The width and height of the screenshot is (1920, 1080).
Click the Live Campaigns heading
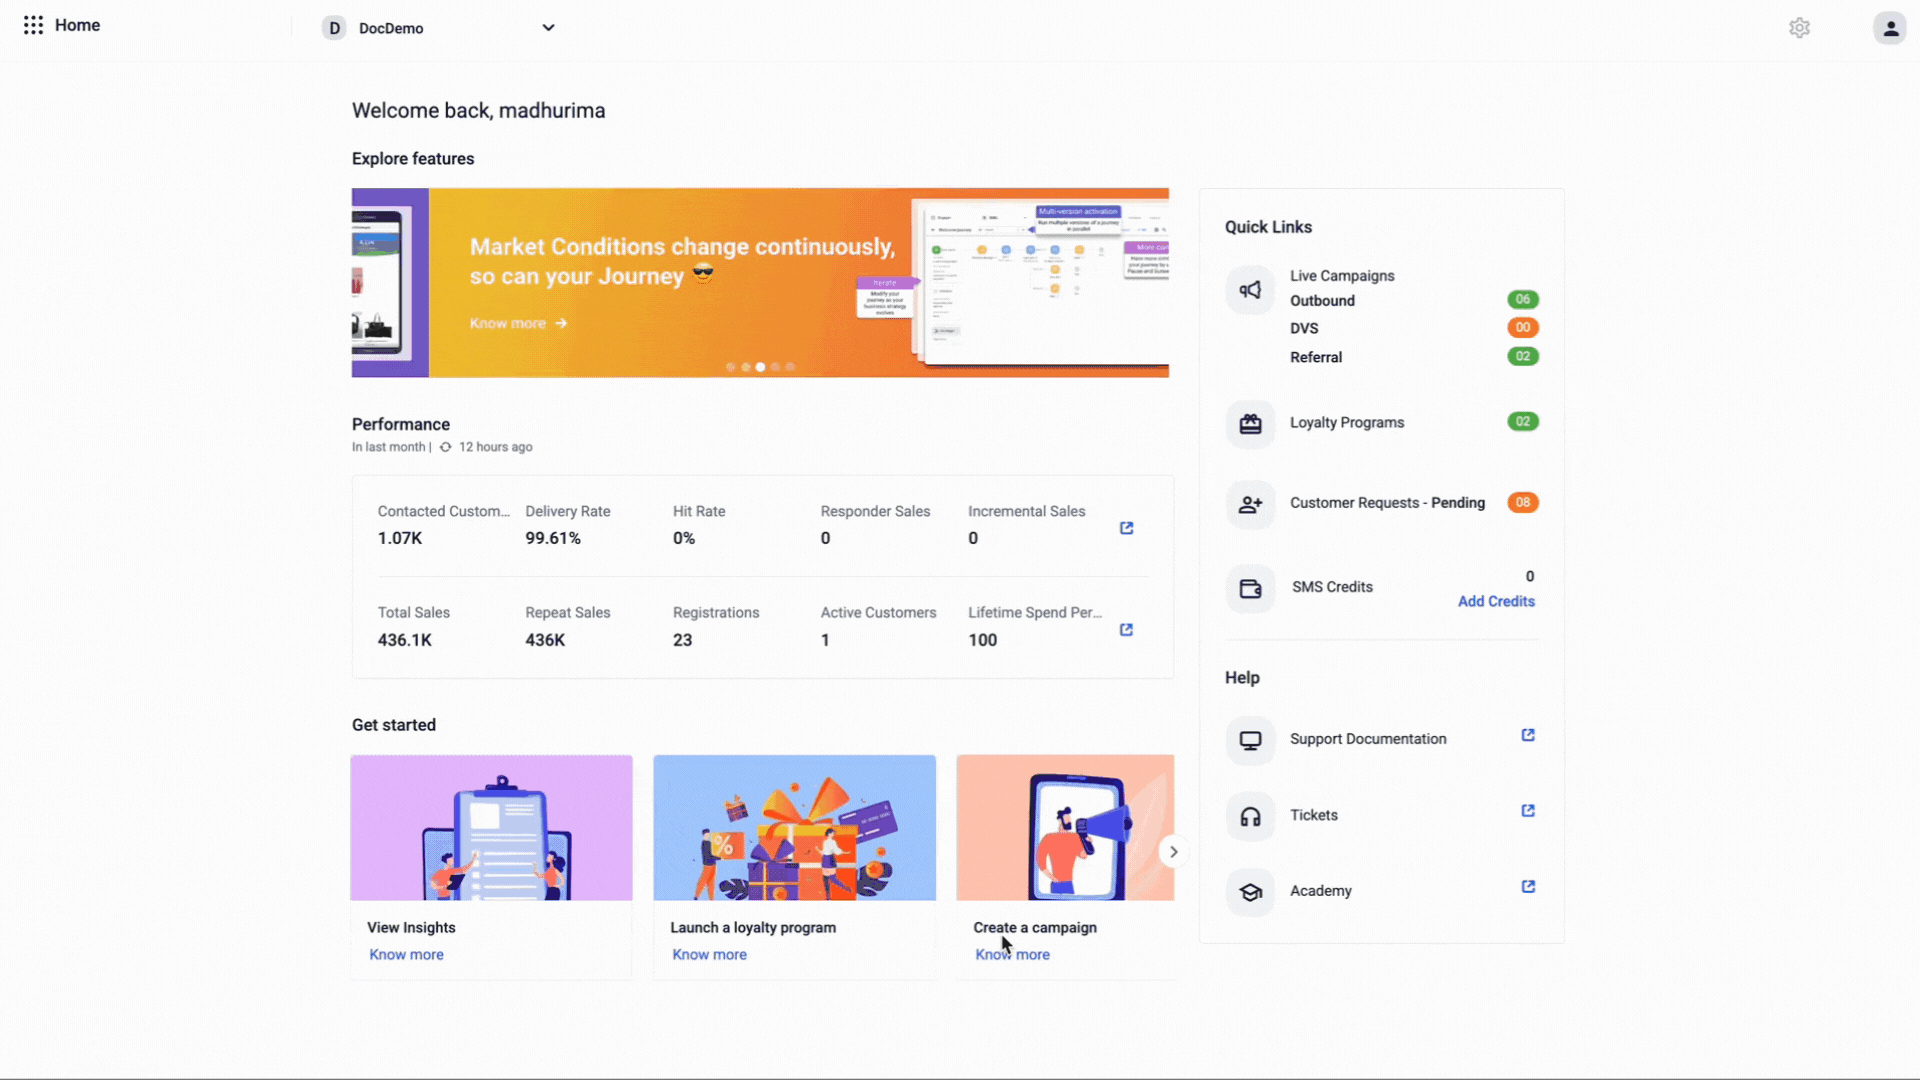click(x=1342, y=276)
